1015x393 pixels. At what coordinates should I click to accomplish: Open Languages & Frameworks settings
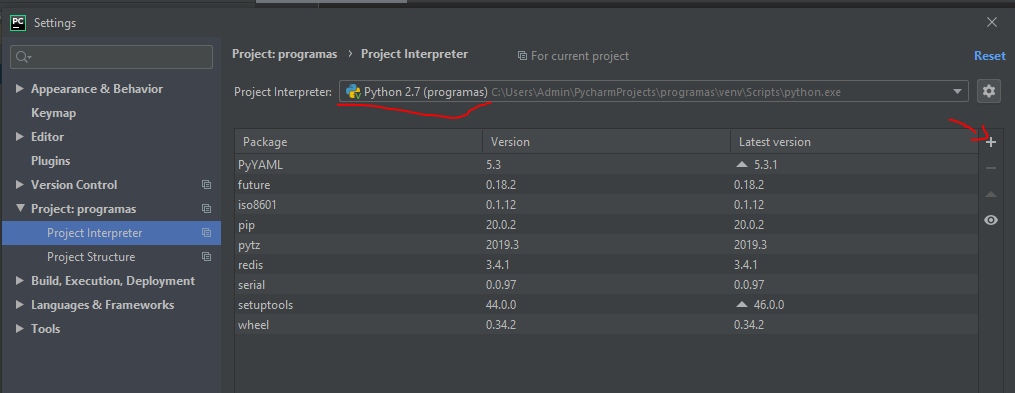[102, 304]
